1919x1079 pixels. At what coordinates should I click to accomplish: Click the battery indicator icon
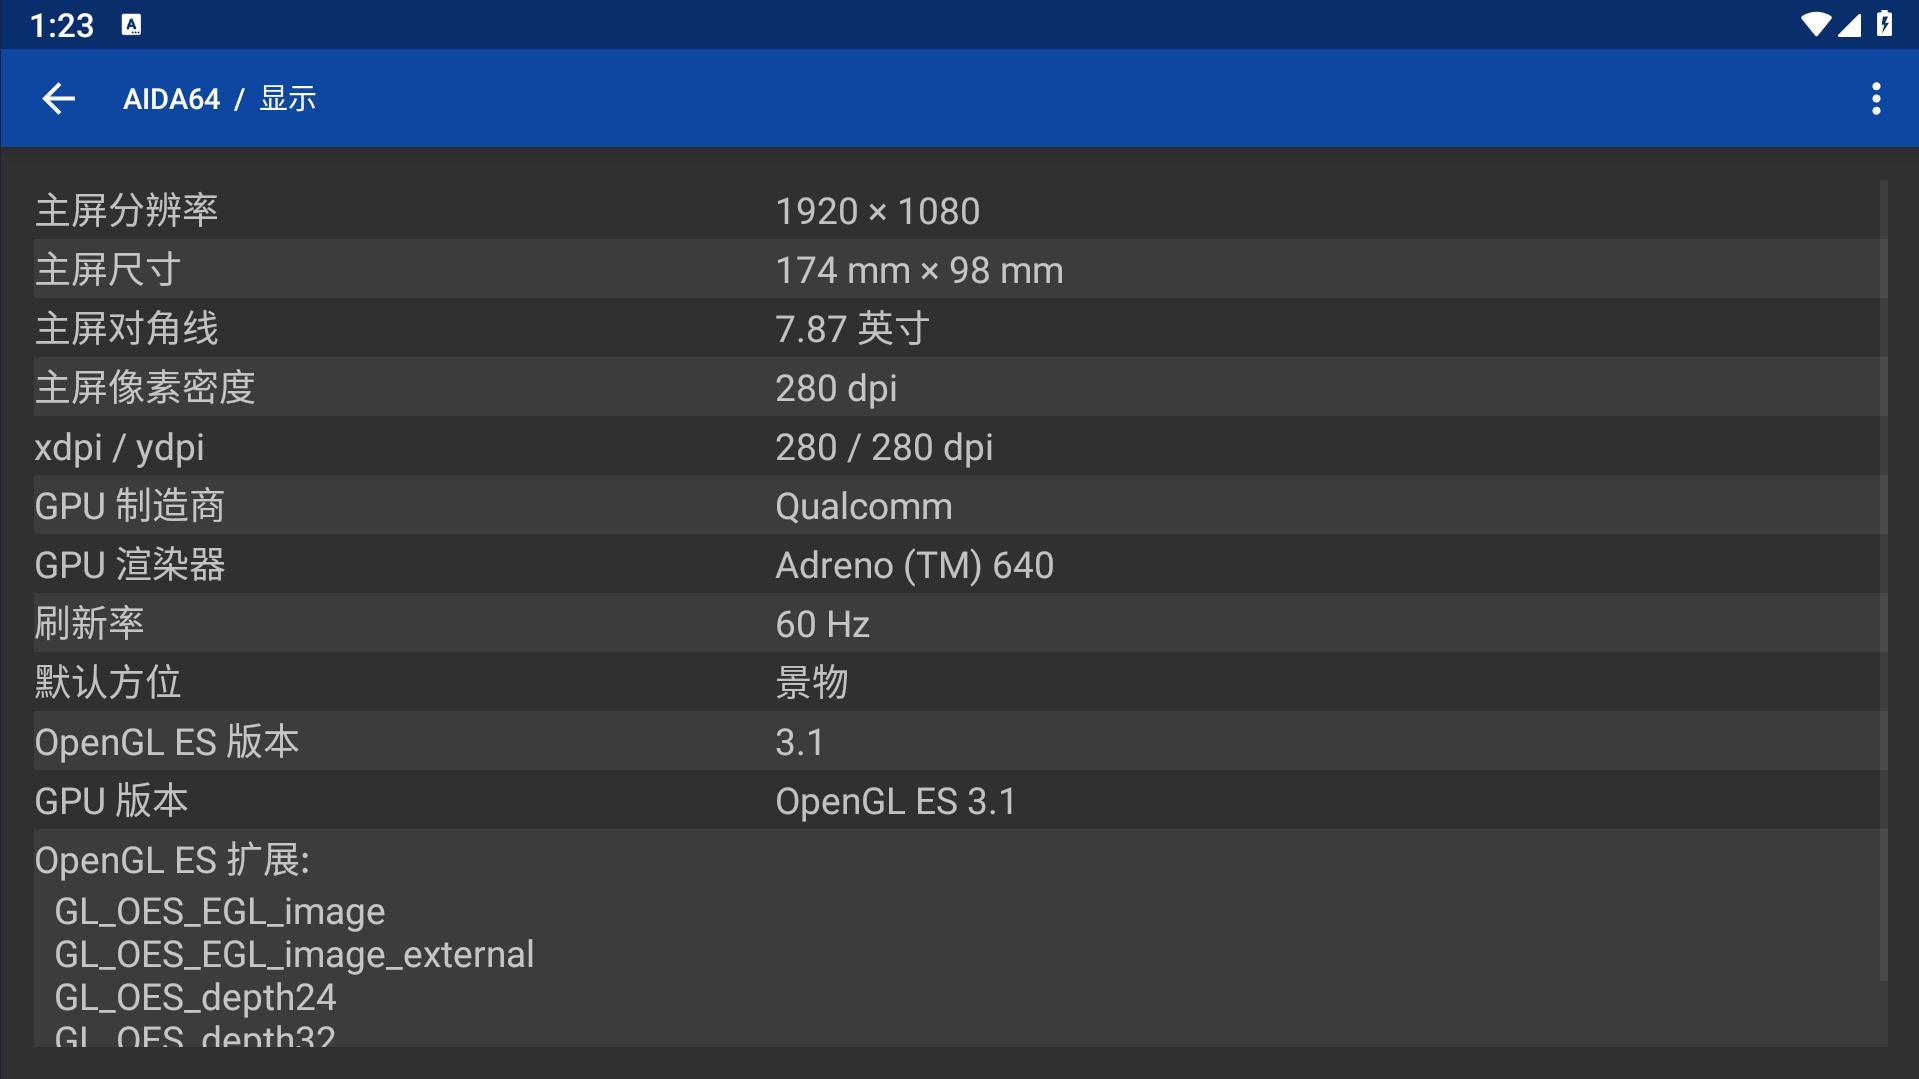tap(1886, 25)
